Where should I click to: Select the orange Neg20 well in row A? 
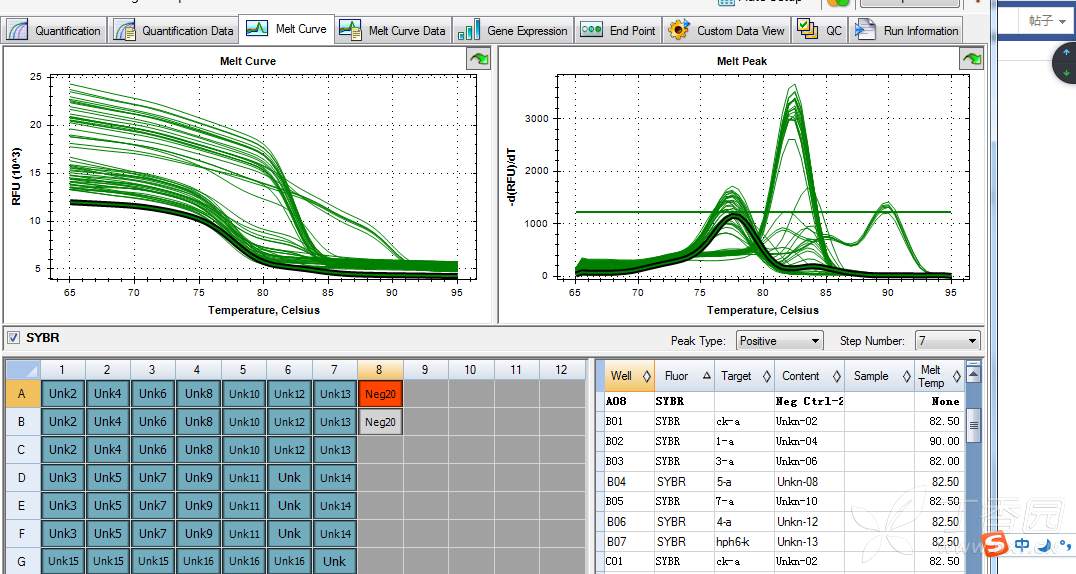tap(380, 395)
